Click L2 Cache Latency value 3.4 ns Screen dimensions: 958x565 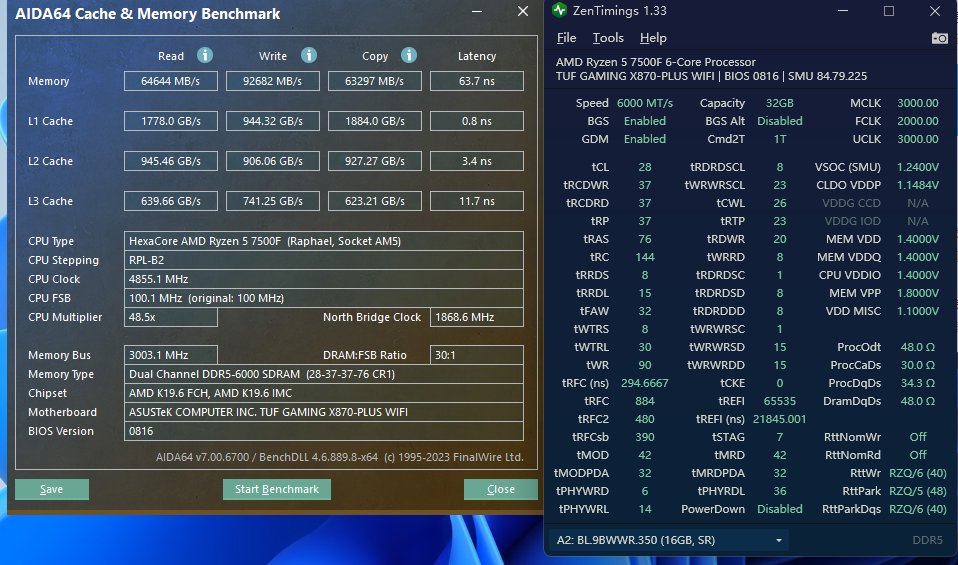(x=477, y=161)
